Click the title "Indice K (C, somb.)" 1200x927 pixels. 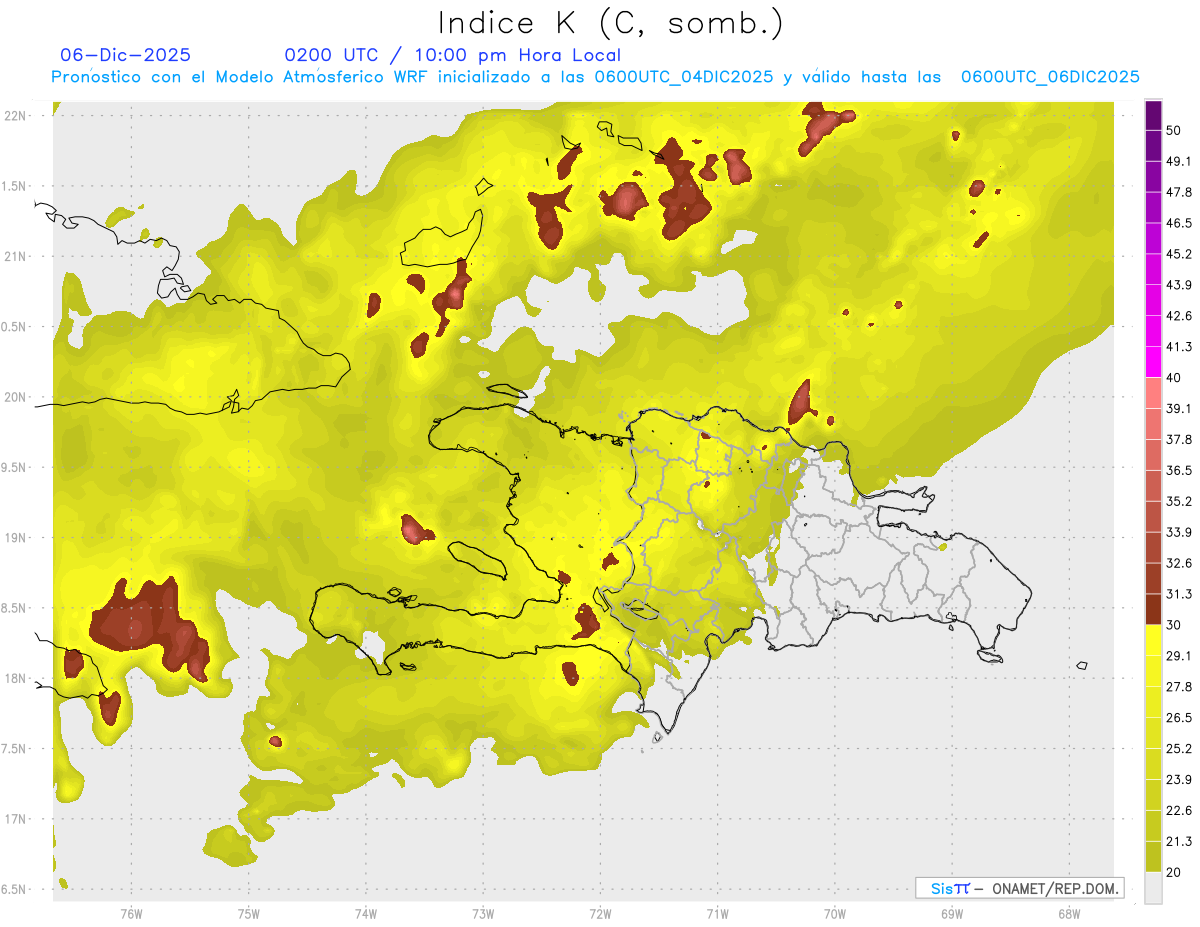(x=610, y=23)
